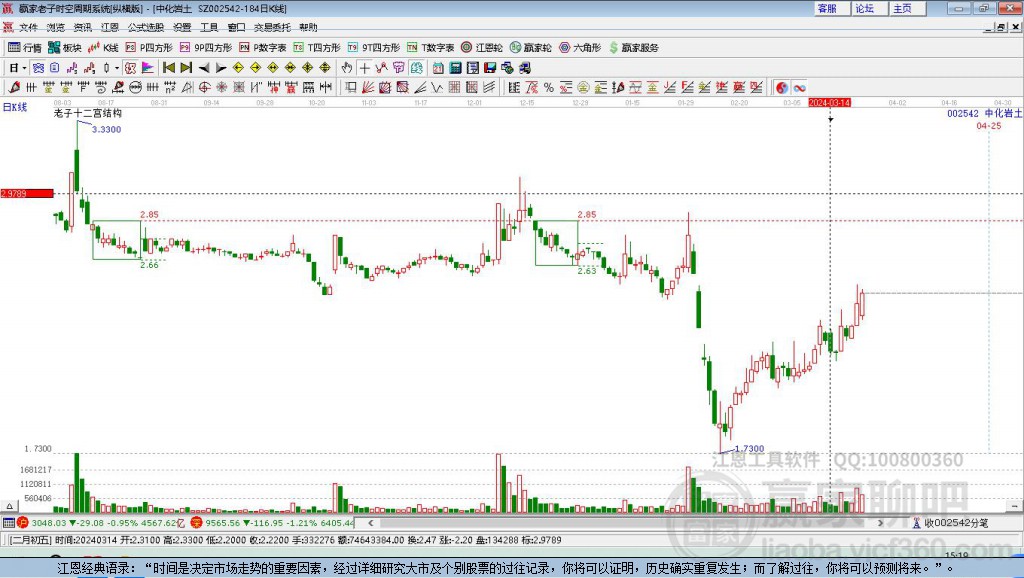This screenshot has width=1024, height=578.
Task: Open 赢家服务 dollar-sign service button
Action: [633, 48]
